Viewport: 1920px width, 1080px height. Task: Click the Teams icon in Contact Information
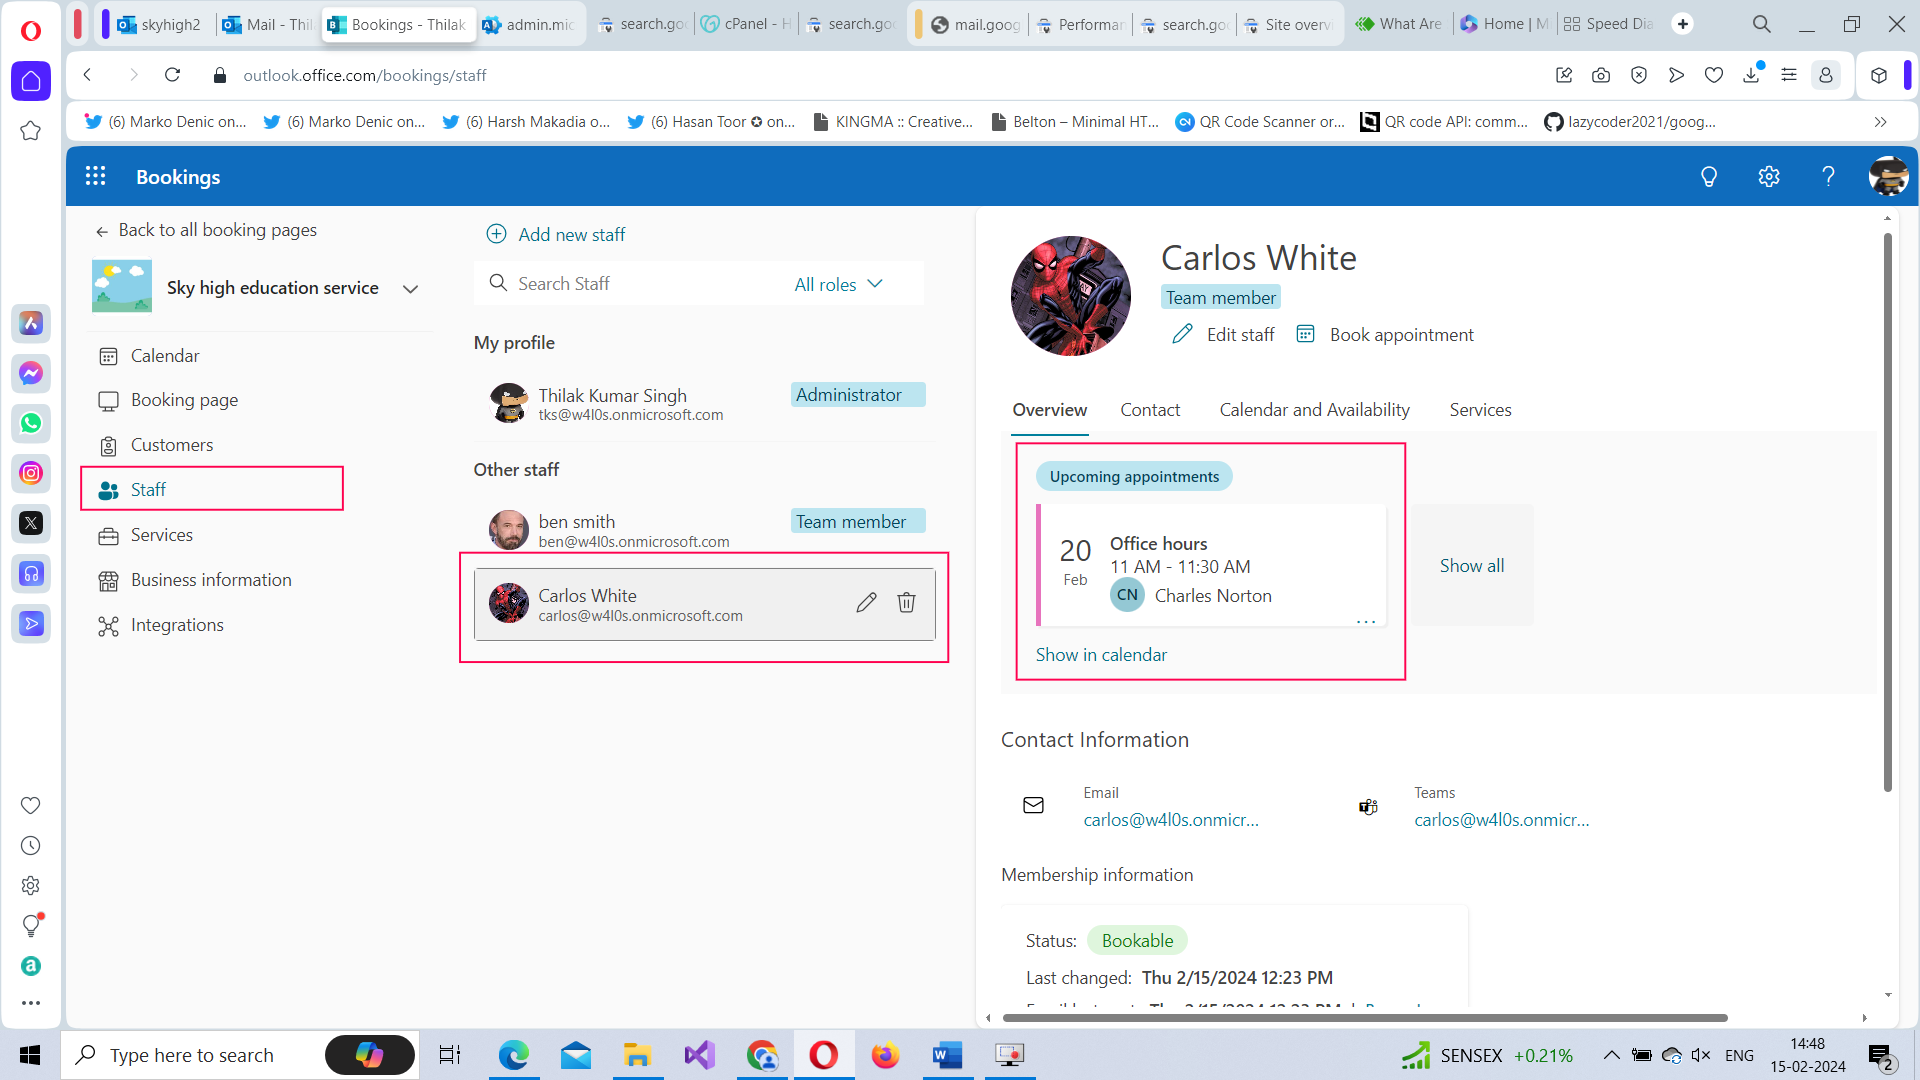click(1367, 806)
